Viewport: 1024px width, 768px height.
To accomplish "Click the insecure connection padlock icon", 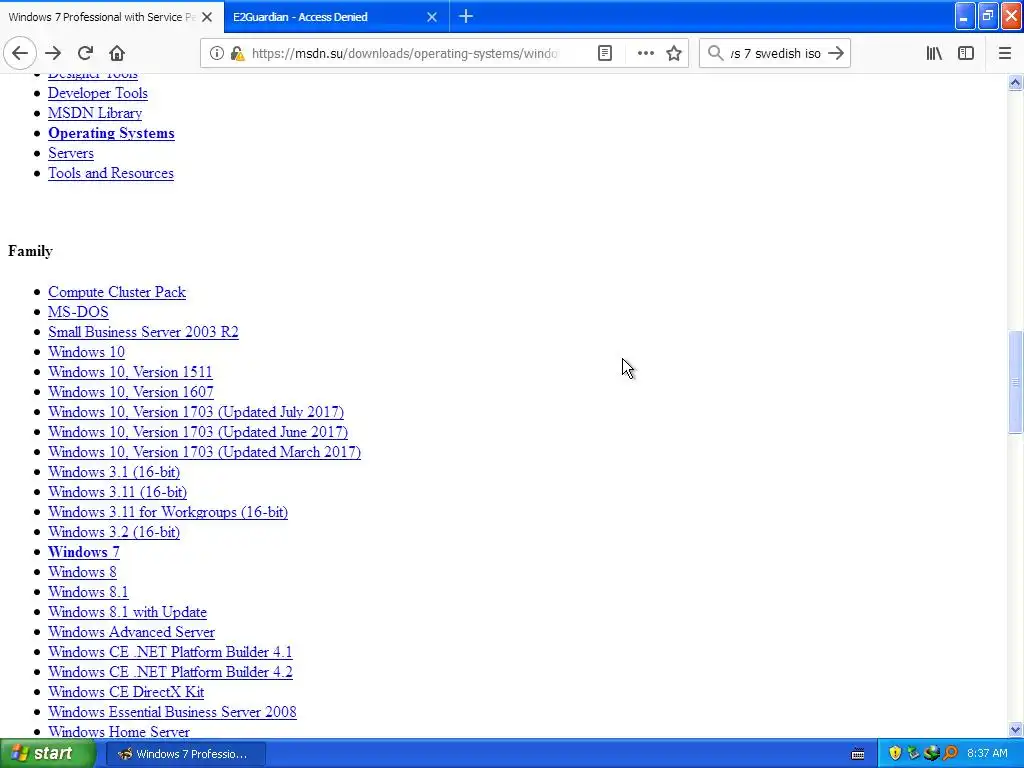I will pos(238,54).
